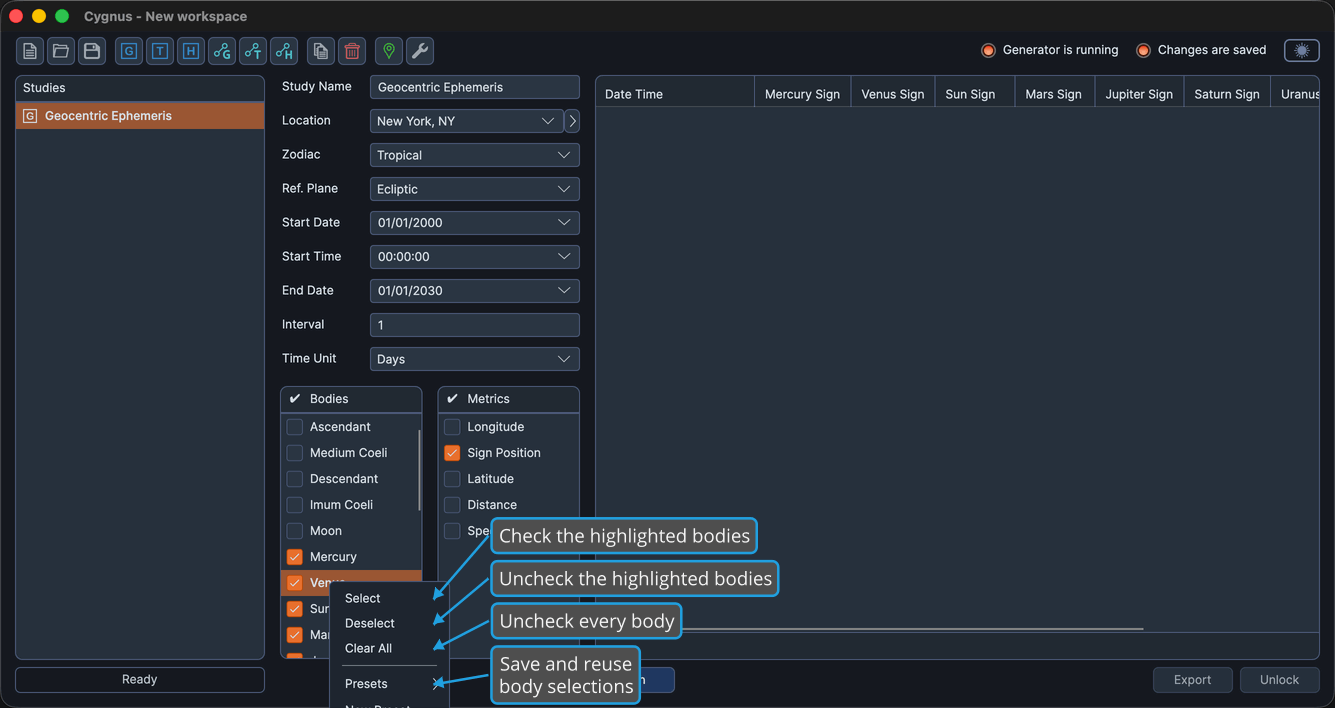1335x708 pixels.
Task: Select Geocentric Ephemeris in Studies list
Action: 140,116
